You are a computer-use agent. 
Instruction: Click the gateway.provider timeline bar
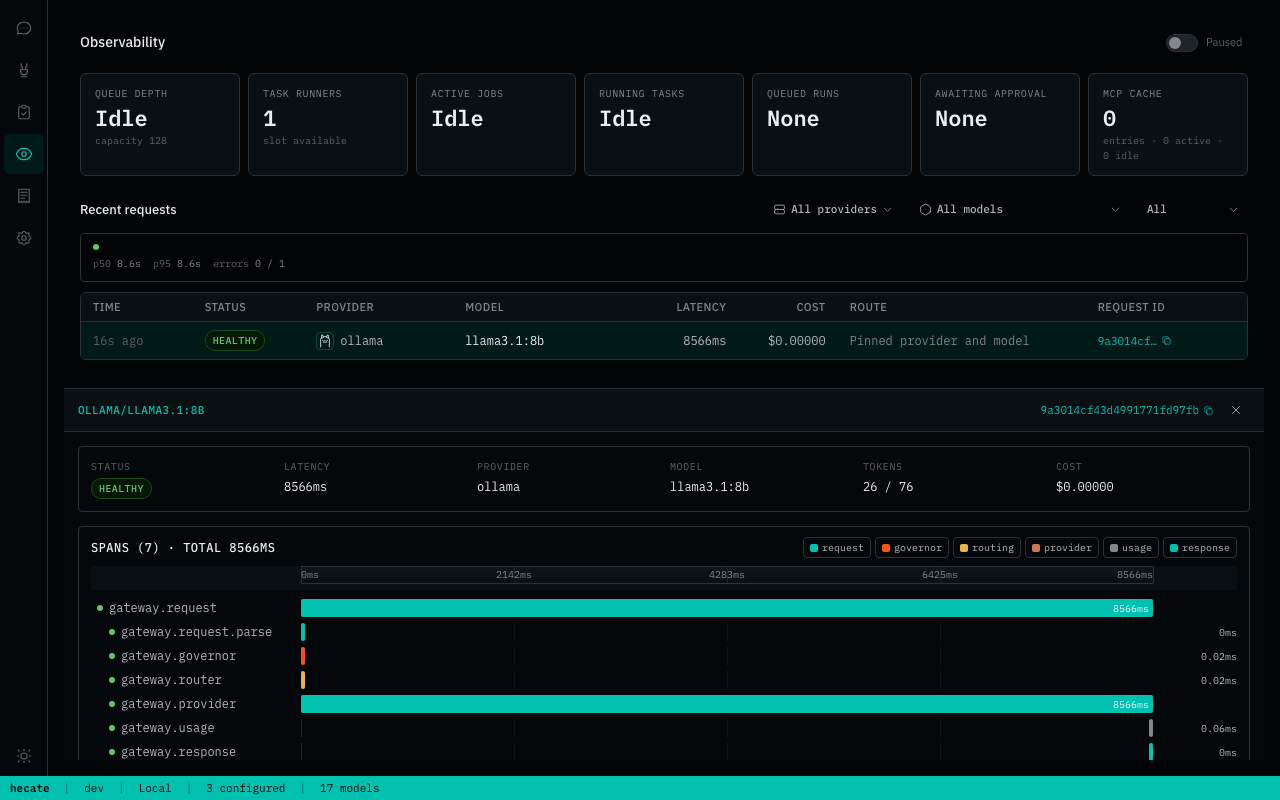coord(727,704)
